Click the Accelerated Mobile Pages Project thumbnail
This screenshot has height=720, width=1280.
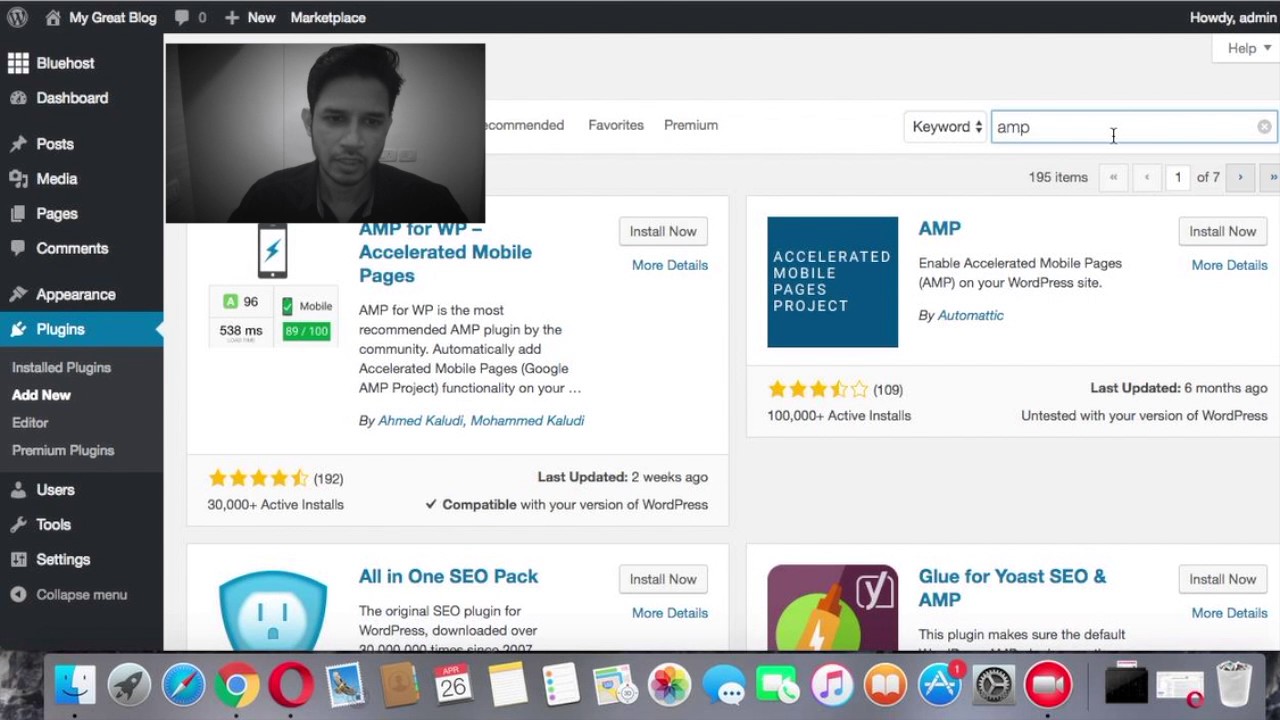(x=832, y=282)
